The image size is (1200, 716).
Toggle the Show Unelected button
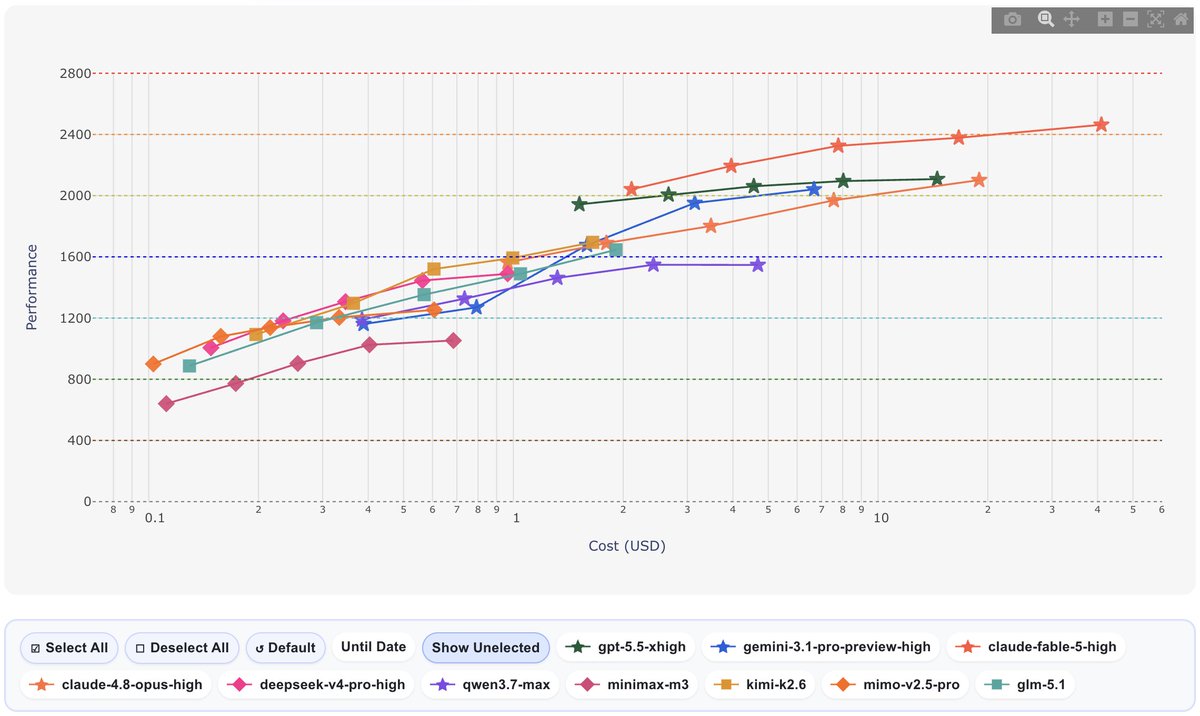[486, 647]
